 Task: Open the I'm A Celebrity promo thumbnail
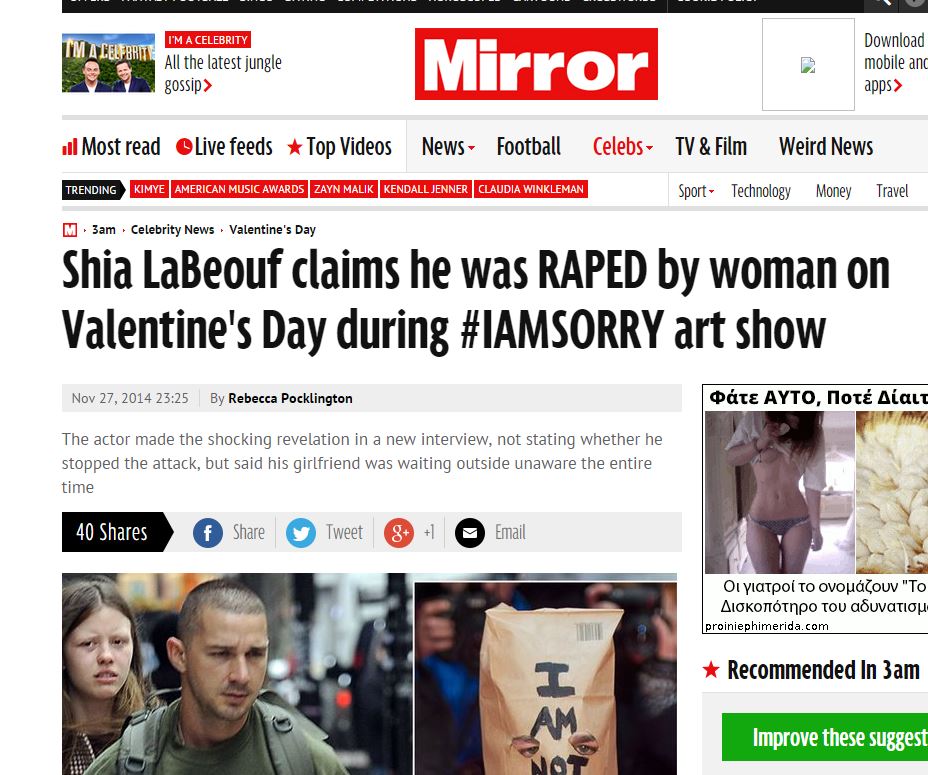point(108,63)
